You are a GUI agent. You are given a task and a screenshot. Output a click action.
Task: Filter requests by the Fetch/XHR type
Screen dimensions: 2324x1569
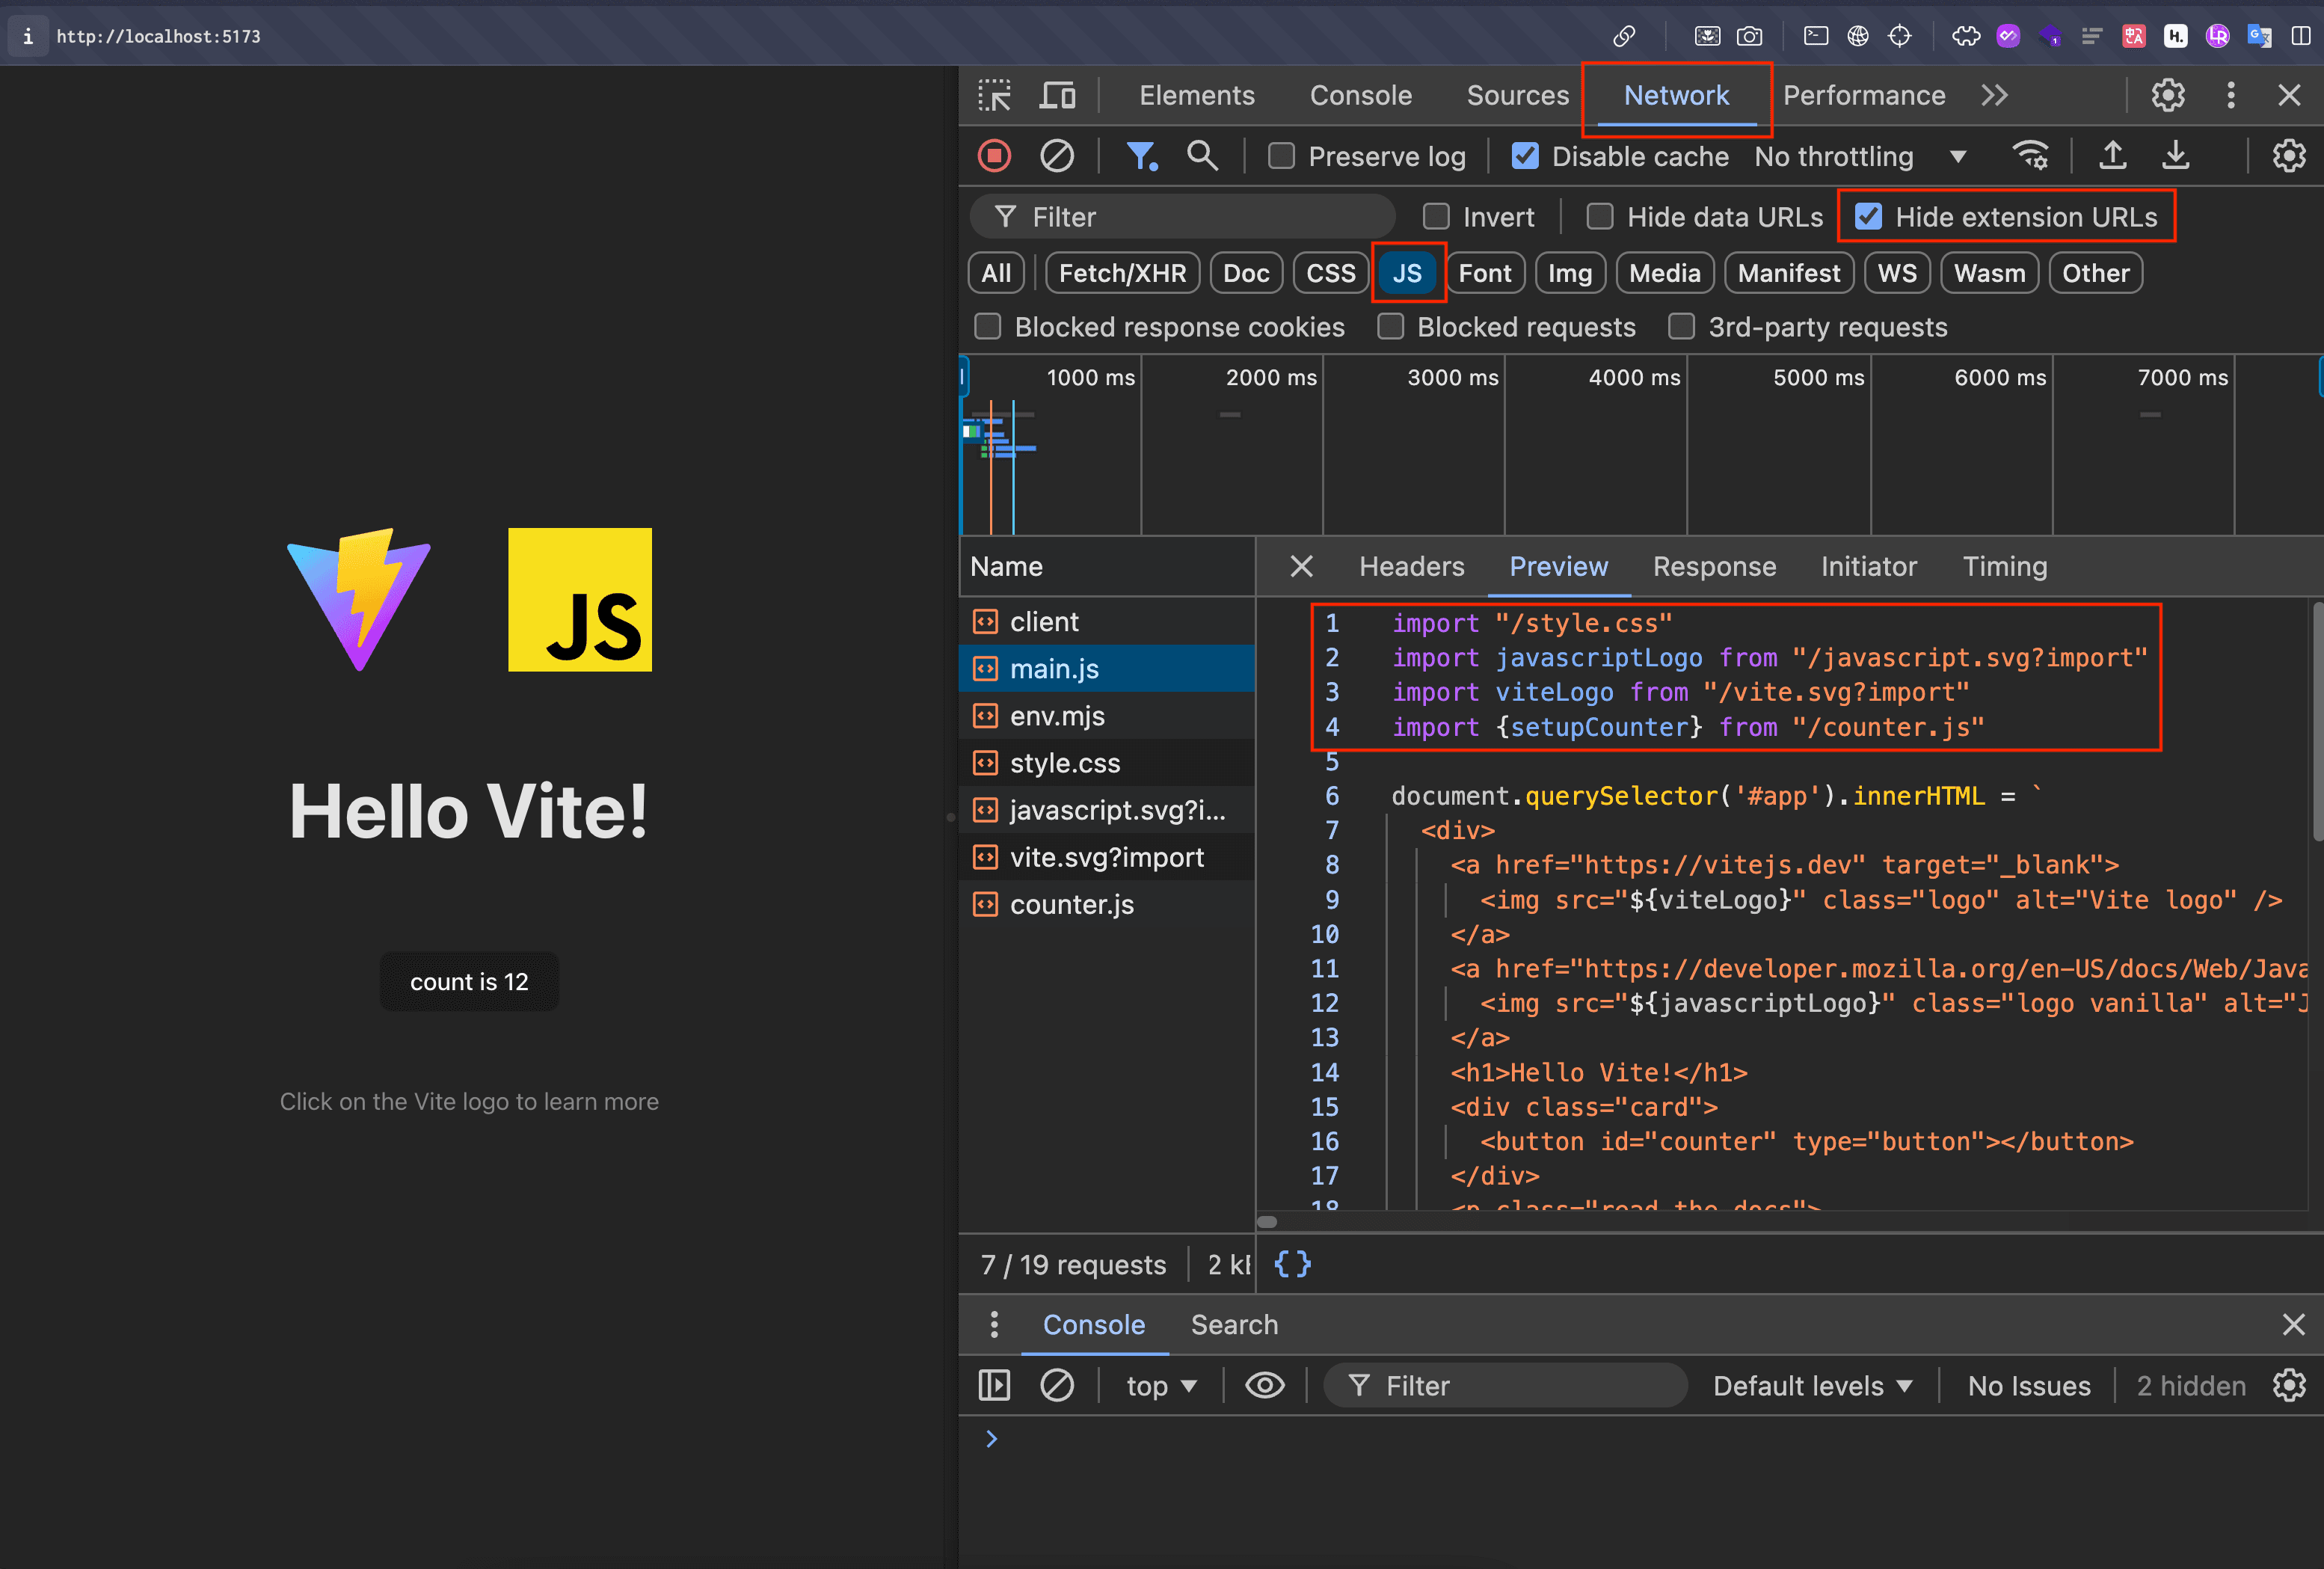tap(1122, 273)
